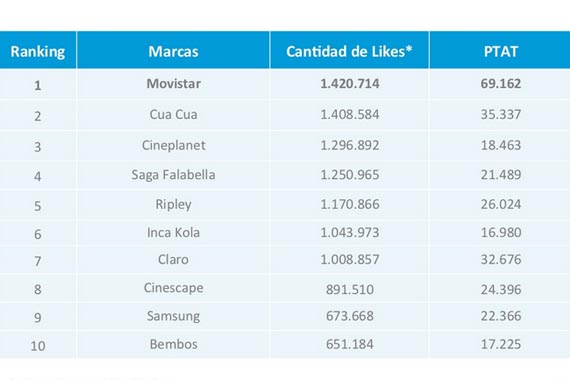Screen dimensions: 570x380
Task: Click the Cantidad de Likes header
Action: coord(349,51)
